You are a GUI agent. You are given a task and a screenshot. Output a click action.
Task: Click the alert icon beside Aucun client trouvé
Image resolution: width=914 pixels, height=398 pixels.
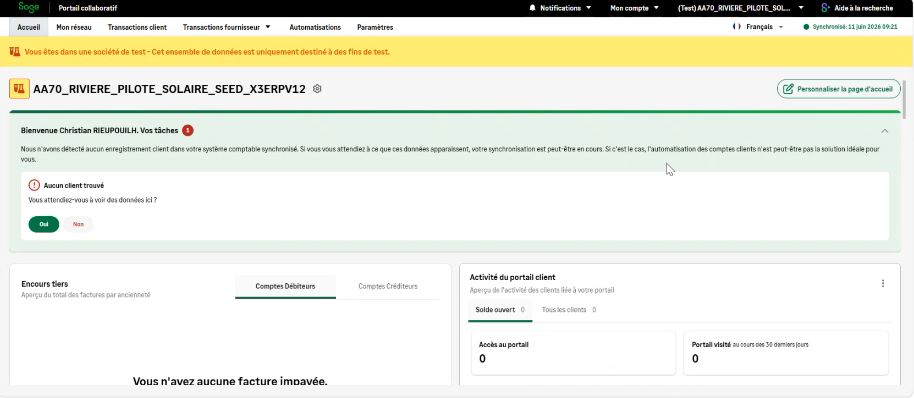tap(34, 185)
